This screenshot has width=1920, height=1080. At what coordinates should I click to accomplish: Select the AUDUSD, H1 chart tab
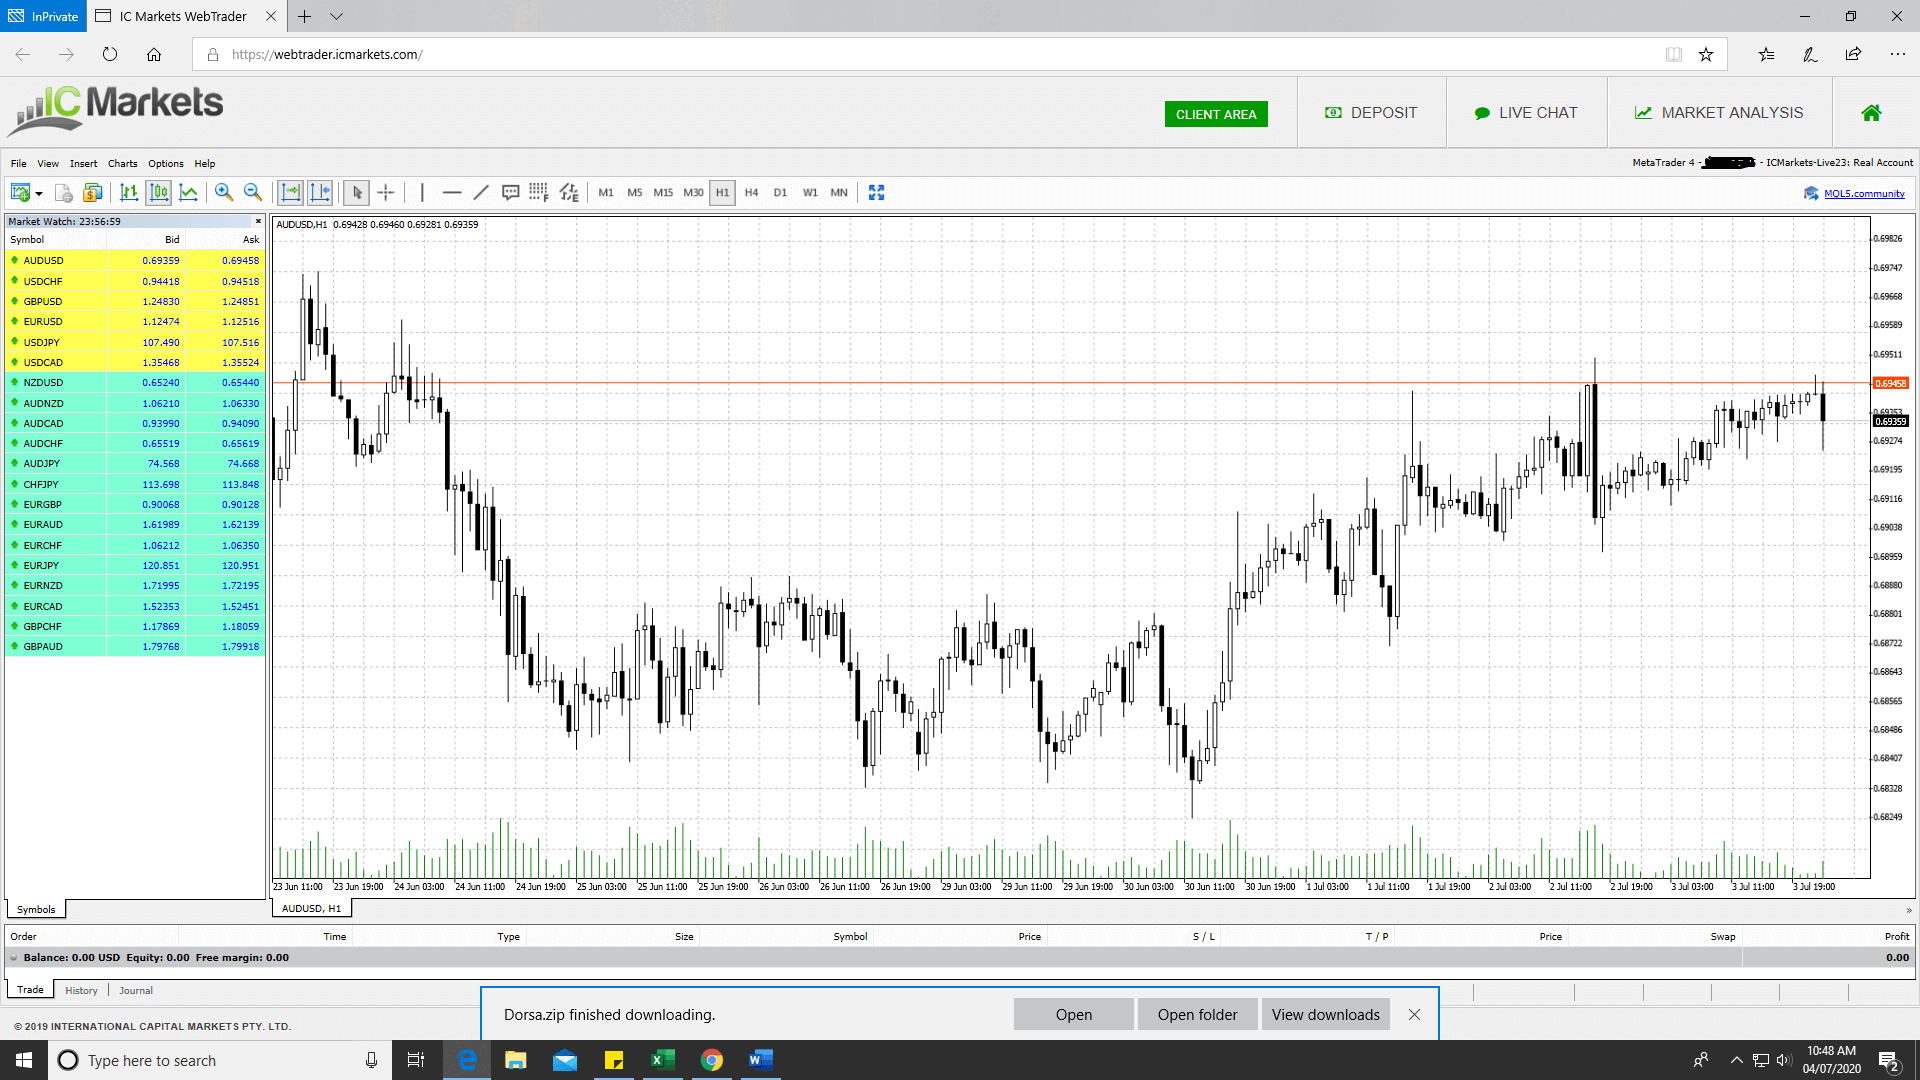click(x=311, y=908)
